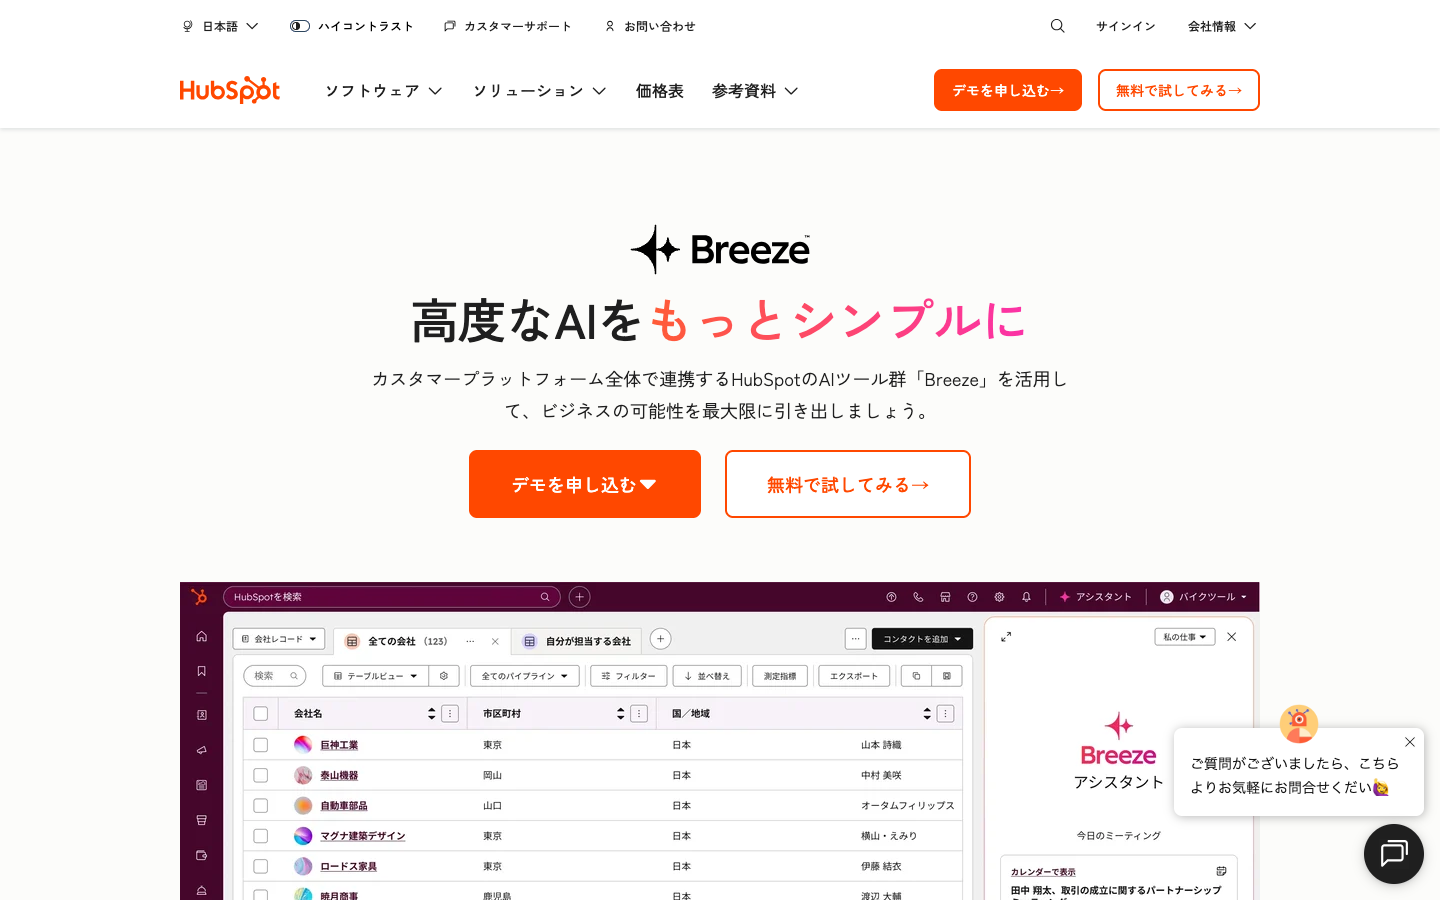Click the settings gear icon in preview toolbar

click(x=999, y=597)
